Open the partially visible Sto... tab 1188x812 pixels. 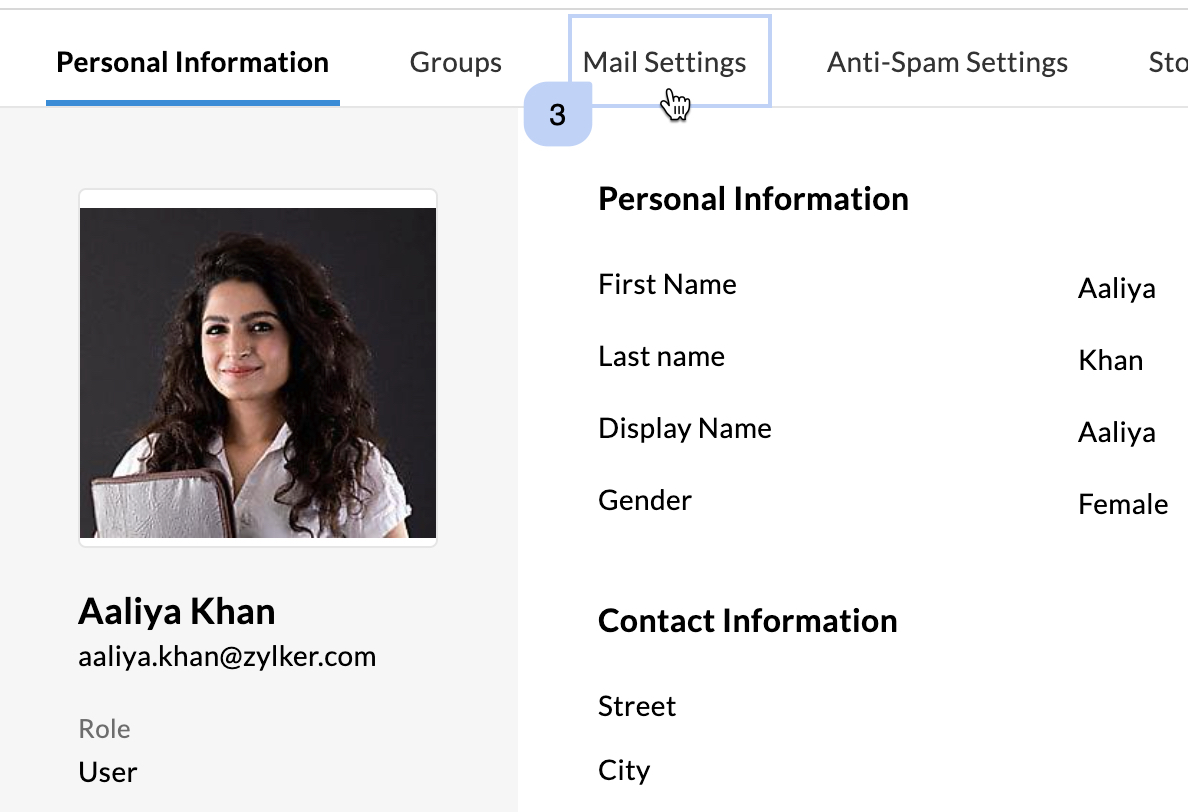pos(1167,62)
